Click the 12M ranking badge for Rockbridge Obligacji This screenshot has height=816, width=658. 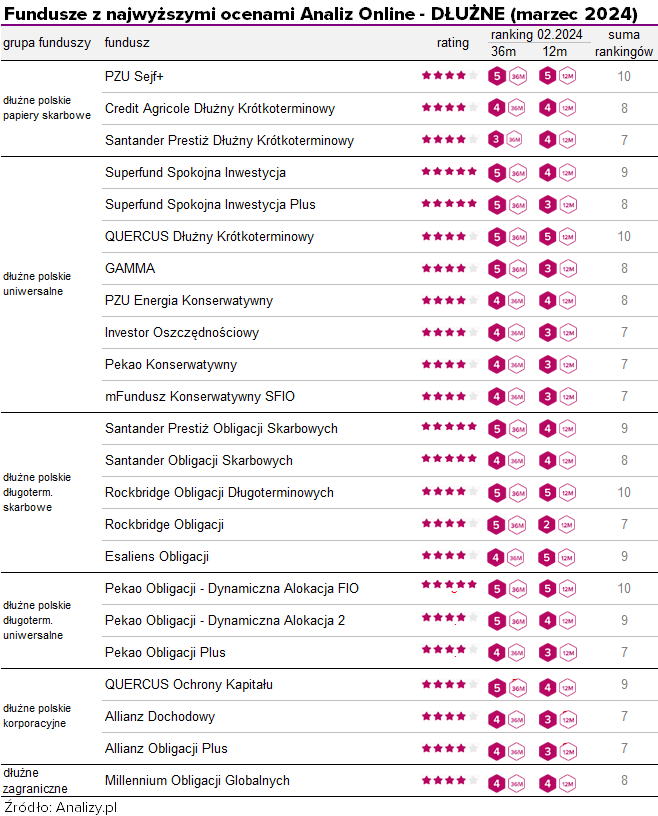[x=556, y=525]
